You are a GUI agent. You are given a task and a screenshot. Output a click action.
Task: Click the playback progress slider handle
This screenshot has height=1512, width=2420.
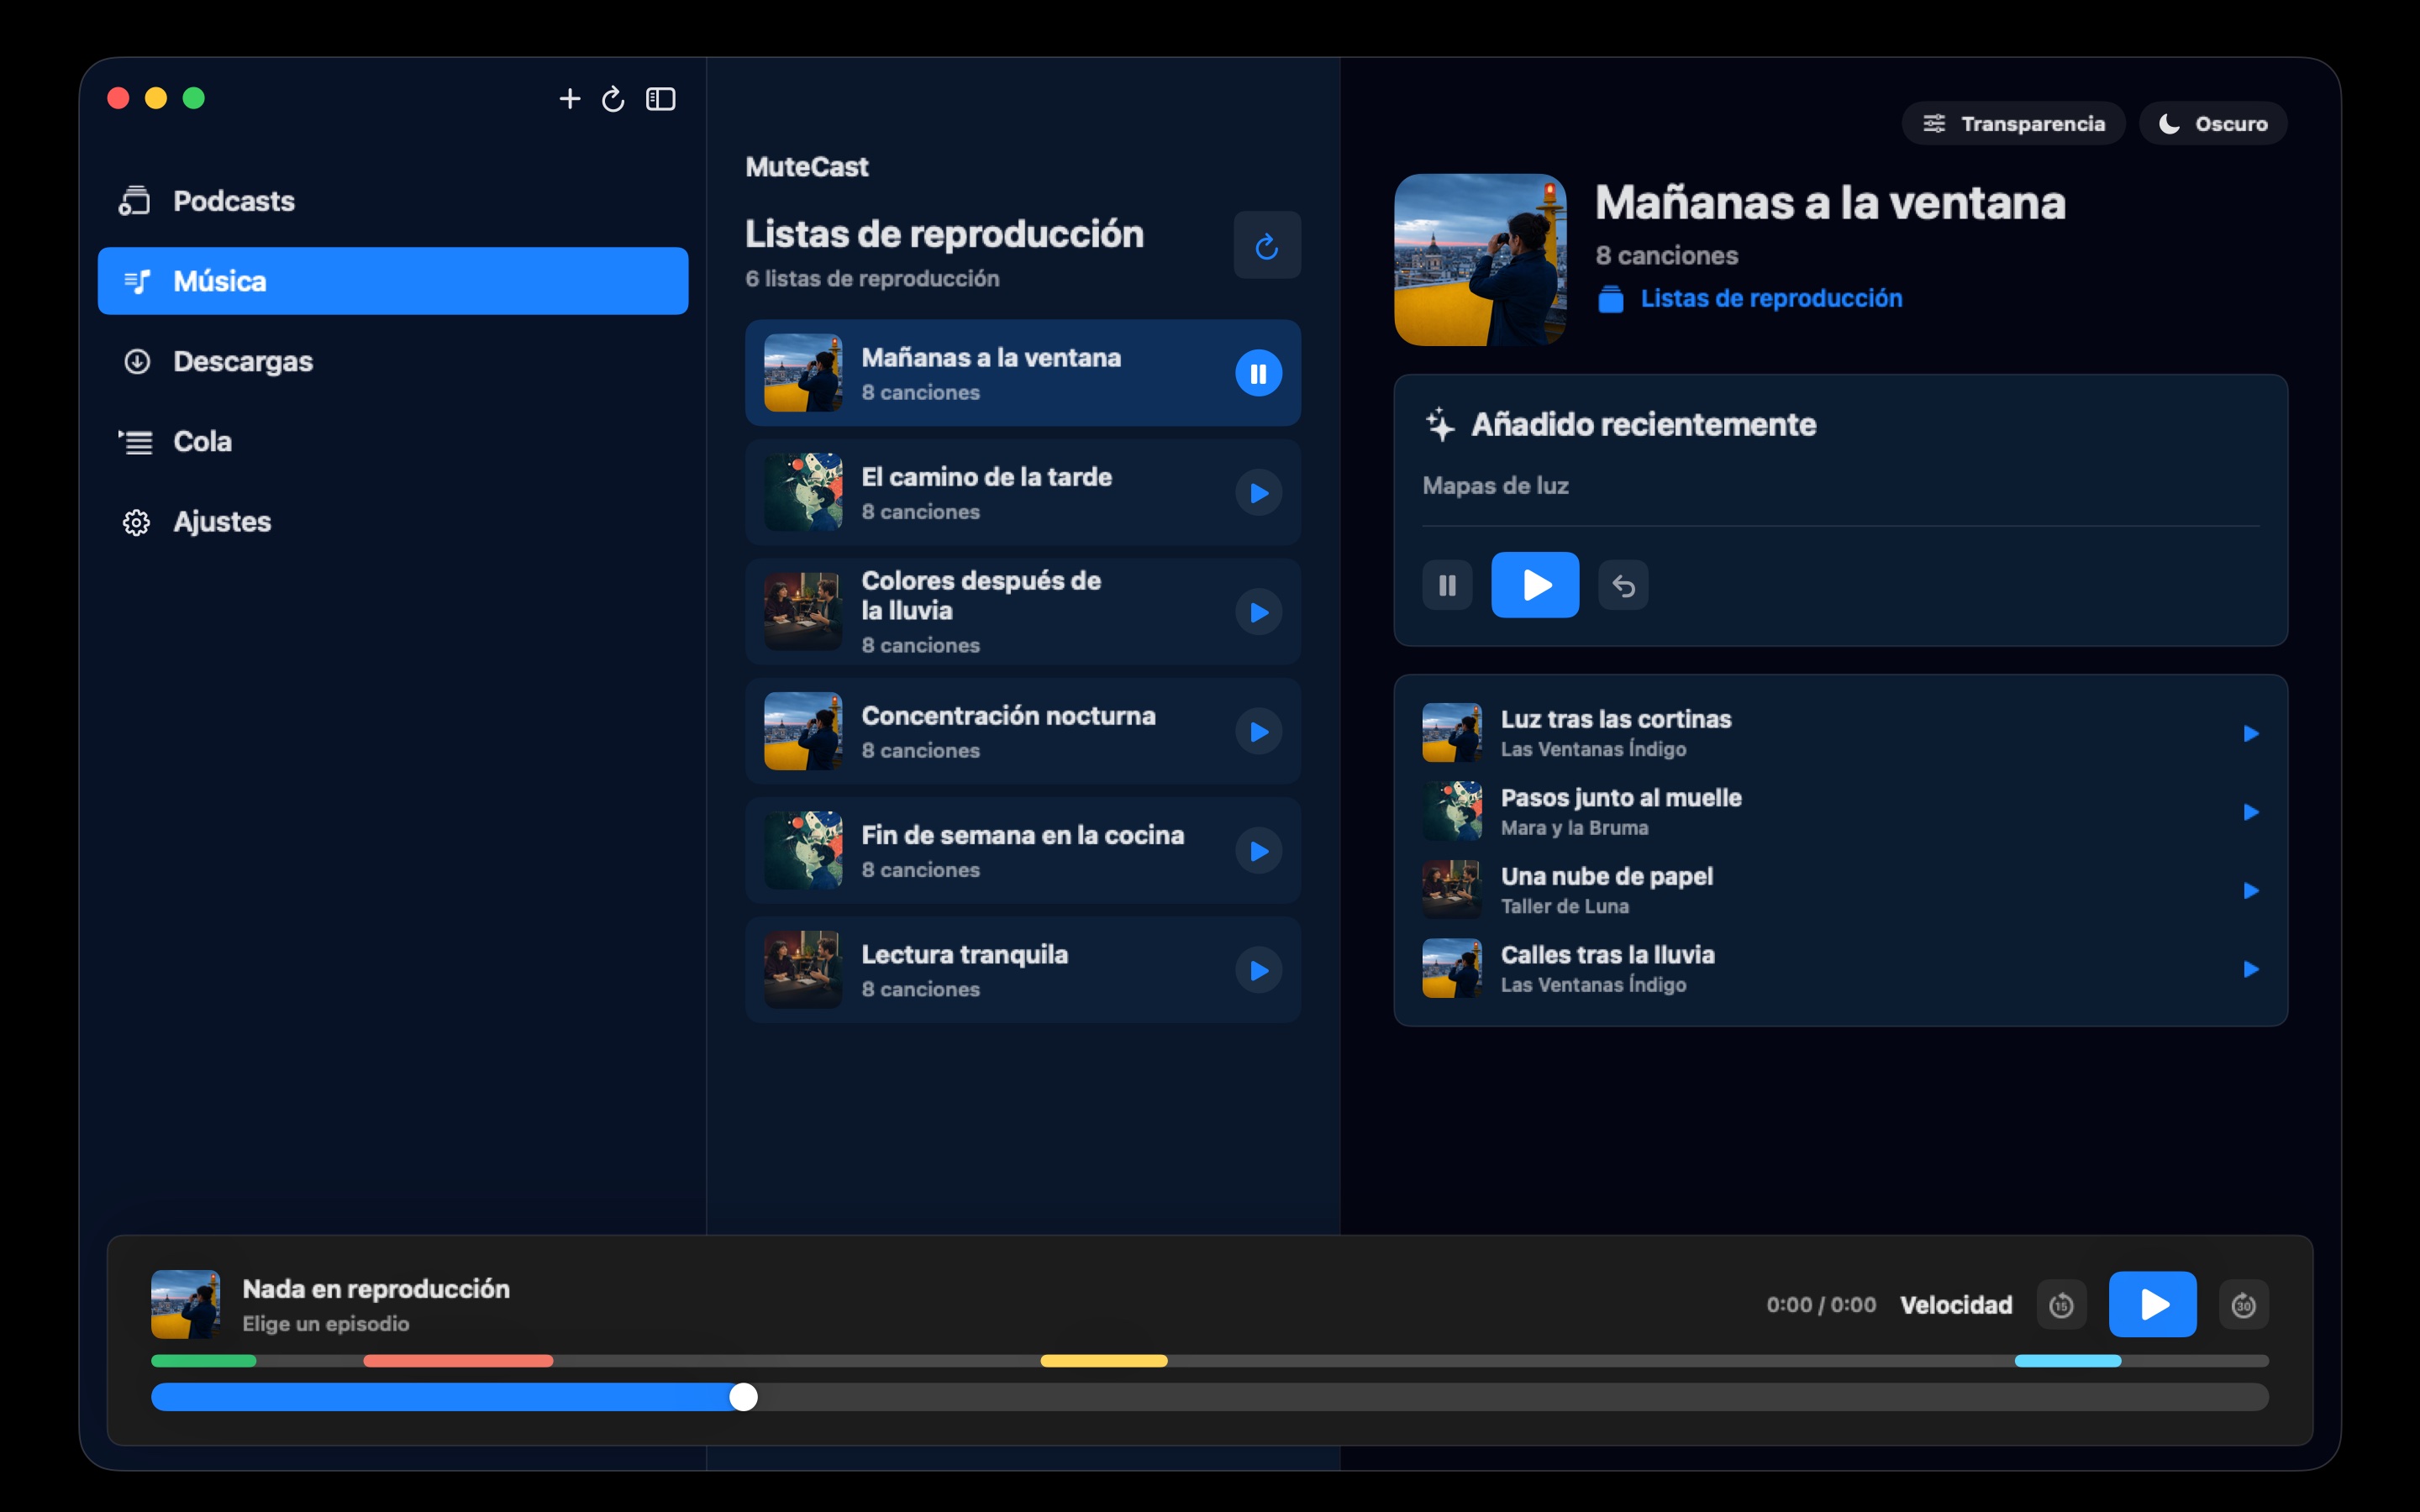743,1397
